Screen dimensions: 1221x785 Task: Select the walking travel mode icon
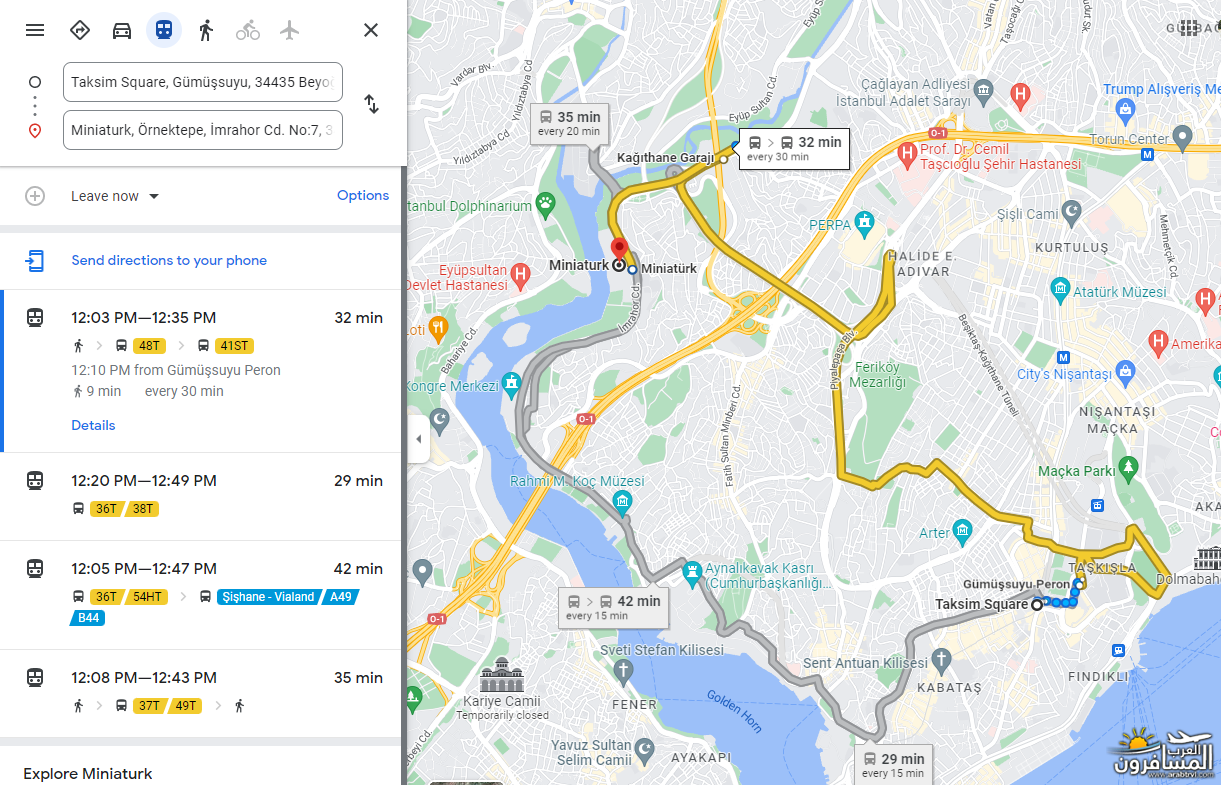[x=206, y=30]
